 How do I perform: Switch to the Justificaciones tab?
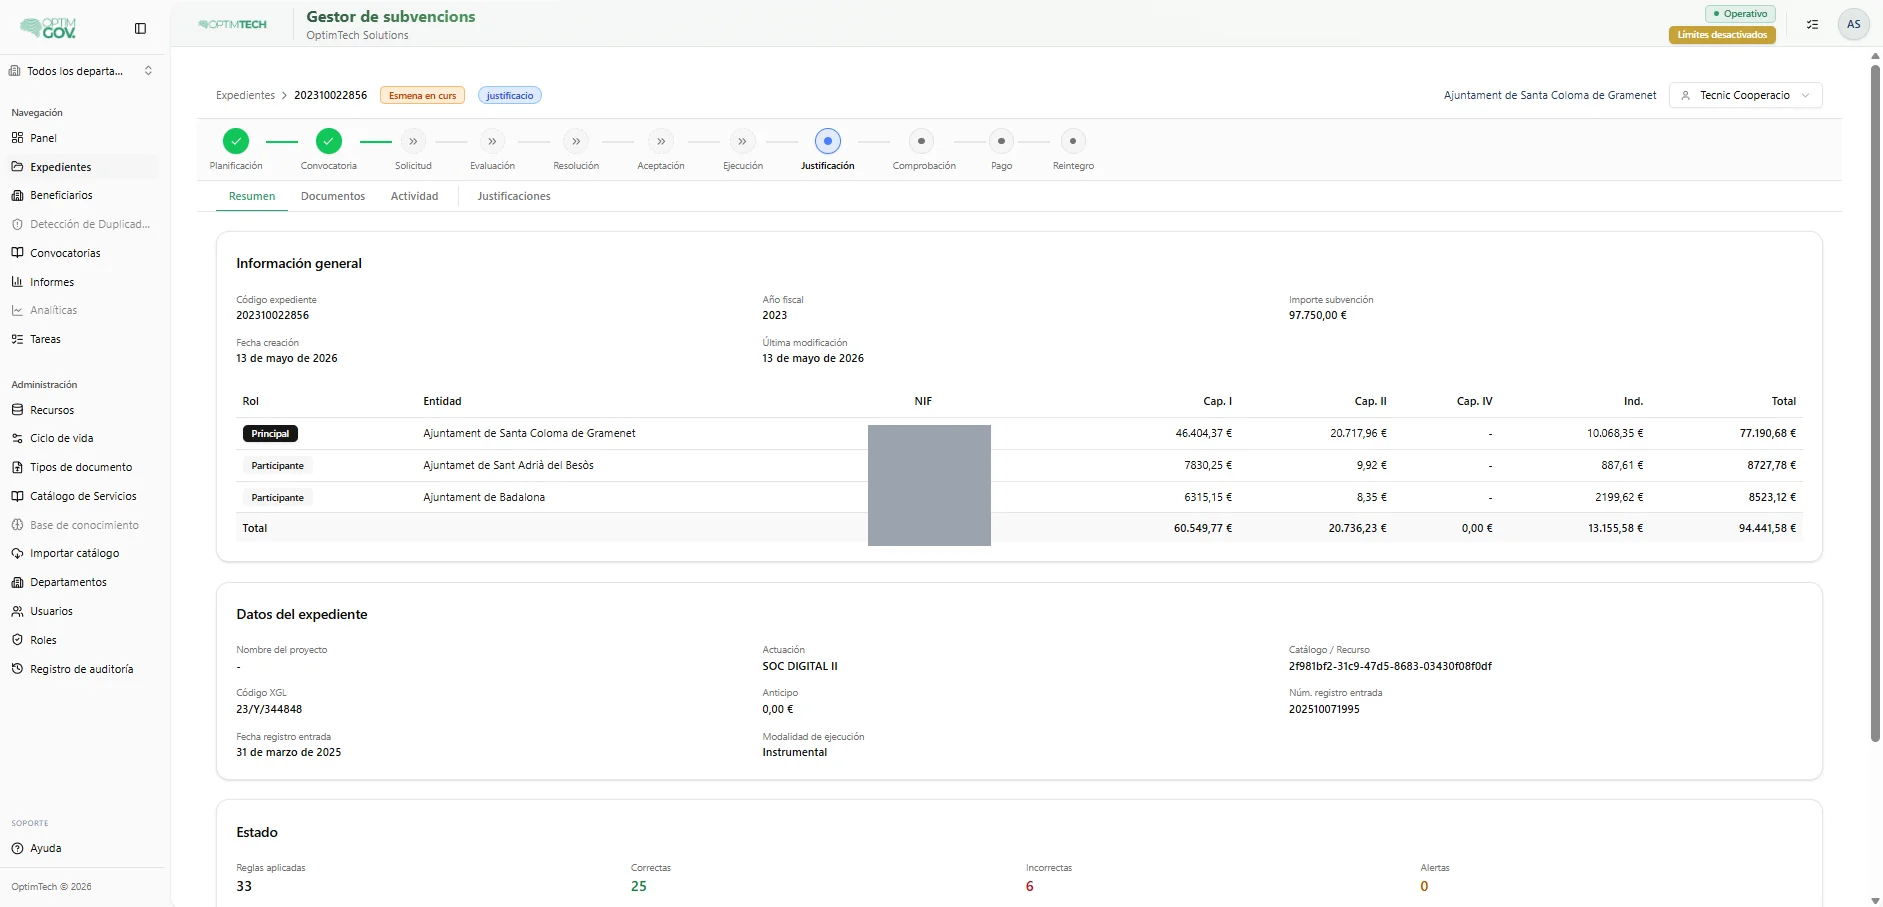click(514, 196)
